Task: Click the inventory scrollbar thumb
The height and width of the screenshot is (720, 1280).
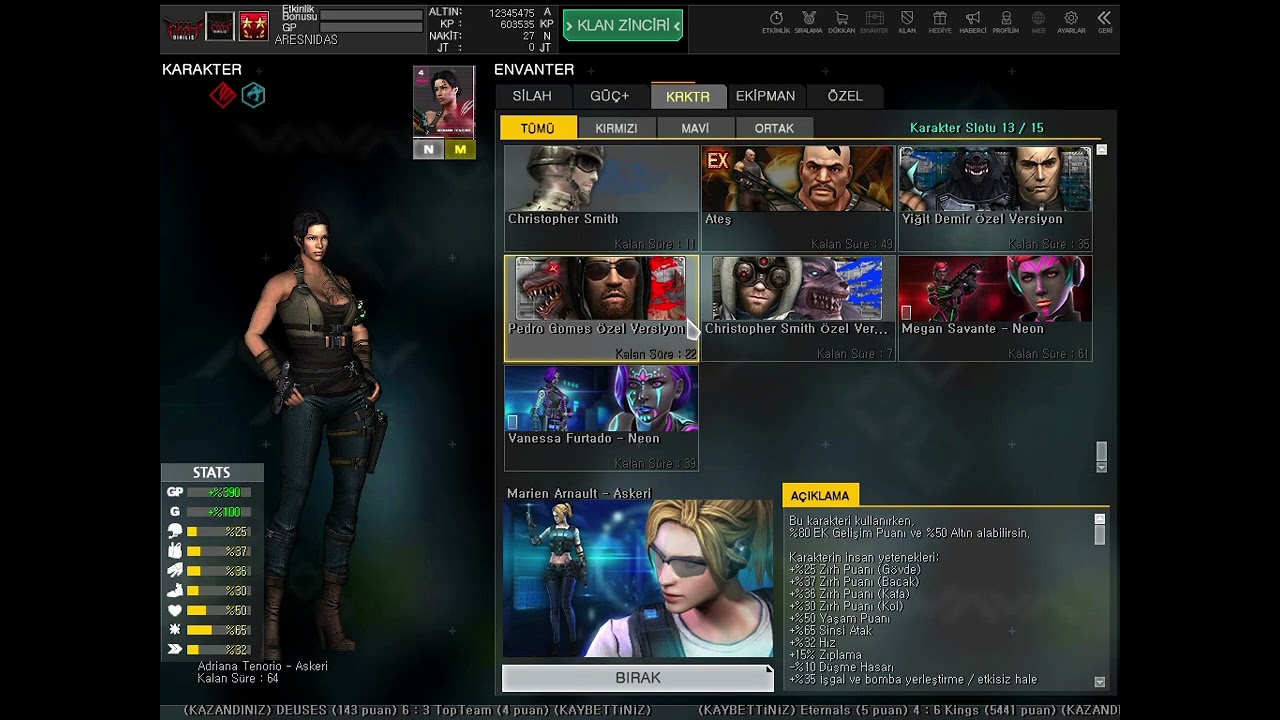Action: pyautogui.click(x=1102, y=451)
